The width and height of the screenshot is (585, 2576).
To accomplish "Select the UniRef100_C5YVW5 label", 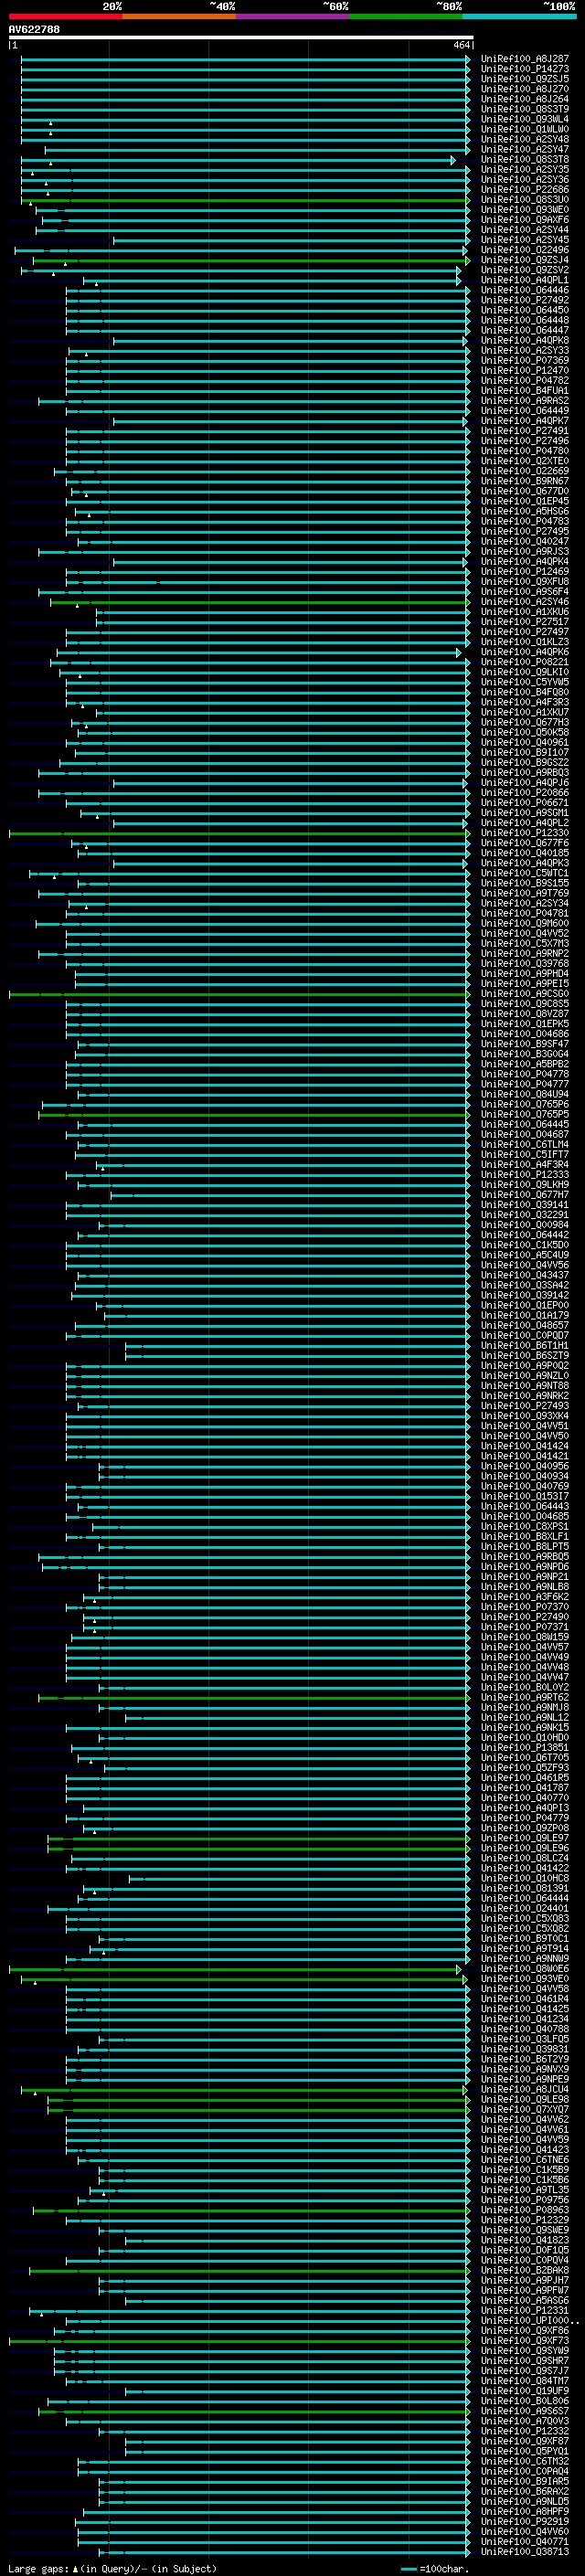I will 525,682.
